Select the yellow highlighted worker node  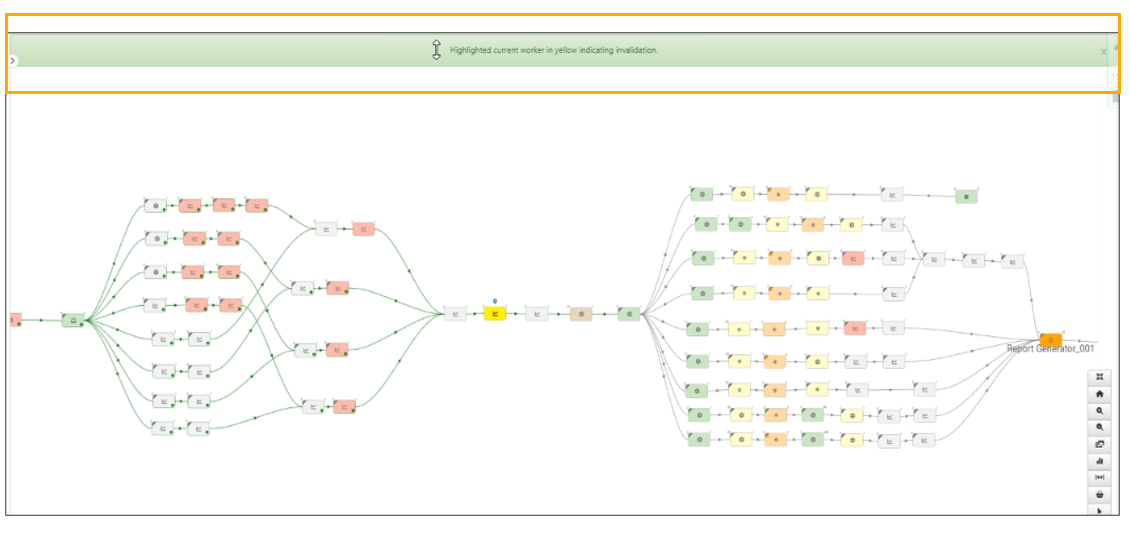click(494, 314)
